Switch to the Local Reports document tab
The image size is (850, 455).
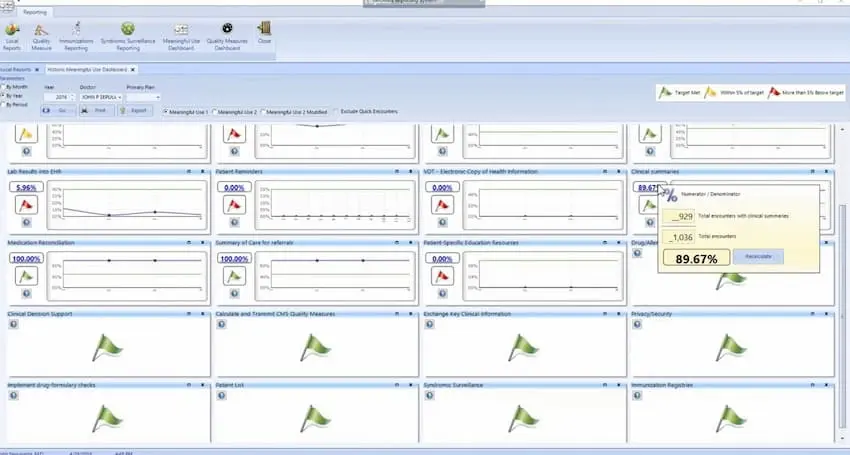[16, 69]
